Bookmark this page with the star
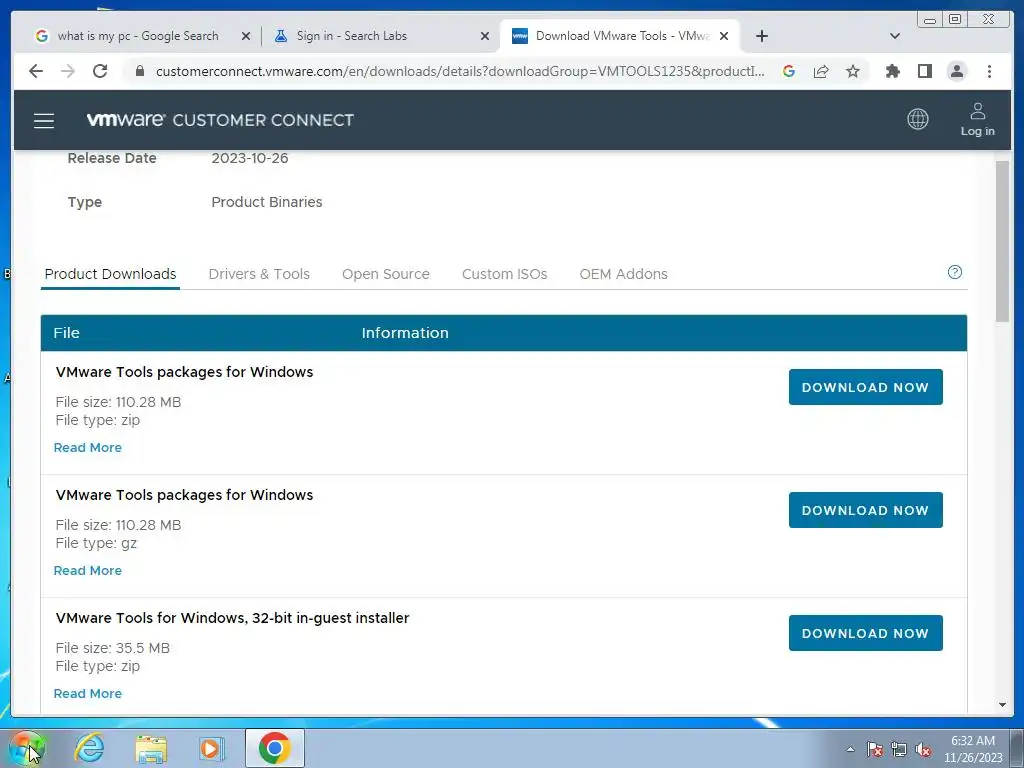Viewport: 1024px width, 768px height. pyautogui.click(x=852, y=71)
